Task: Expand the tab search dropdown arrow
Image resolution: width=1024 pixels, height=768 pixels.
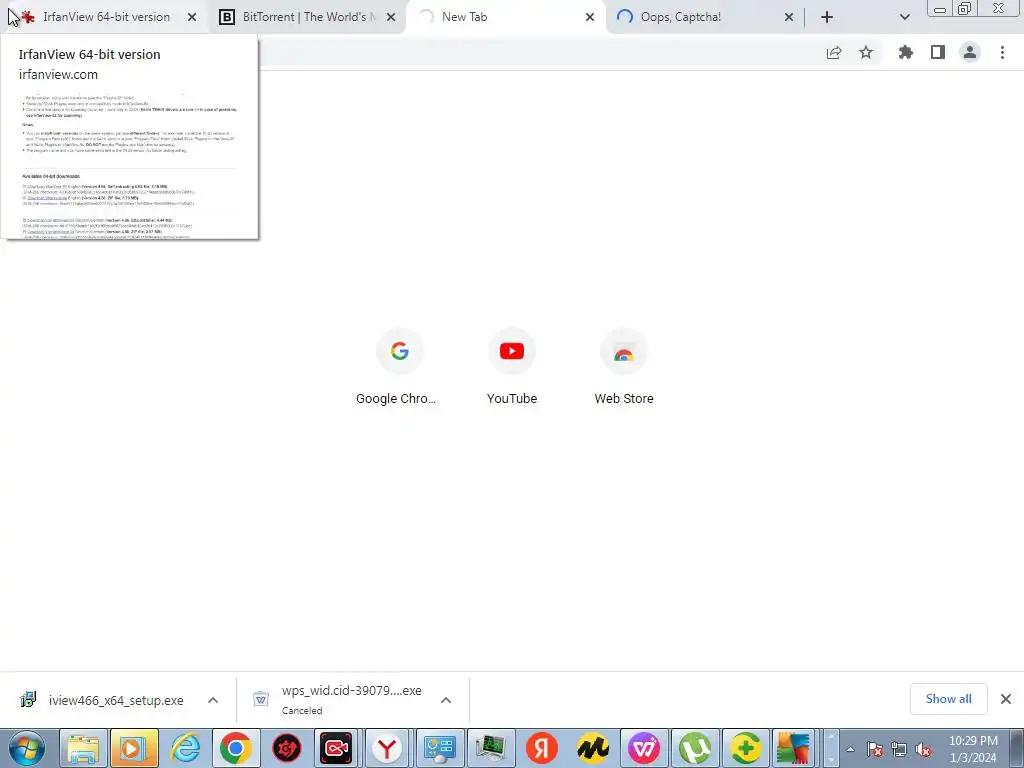Action: click(904, 17)
